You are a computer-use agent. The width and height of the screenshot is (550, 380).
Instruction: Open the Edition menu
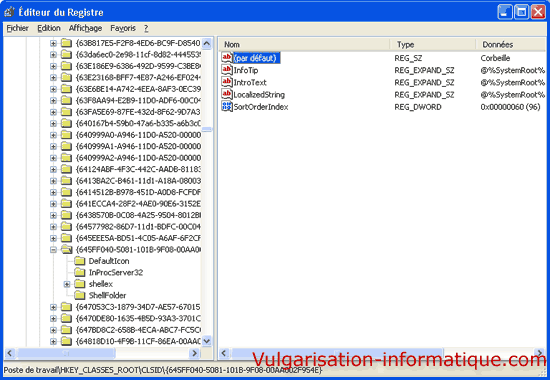49,28
